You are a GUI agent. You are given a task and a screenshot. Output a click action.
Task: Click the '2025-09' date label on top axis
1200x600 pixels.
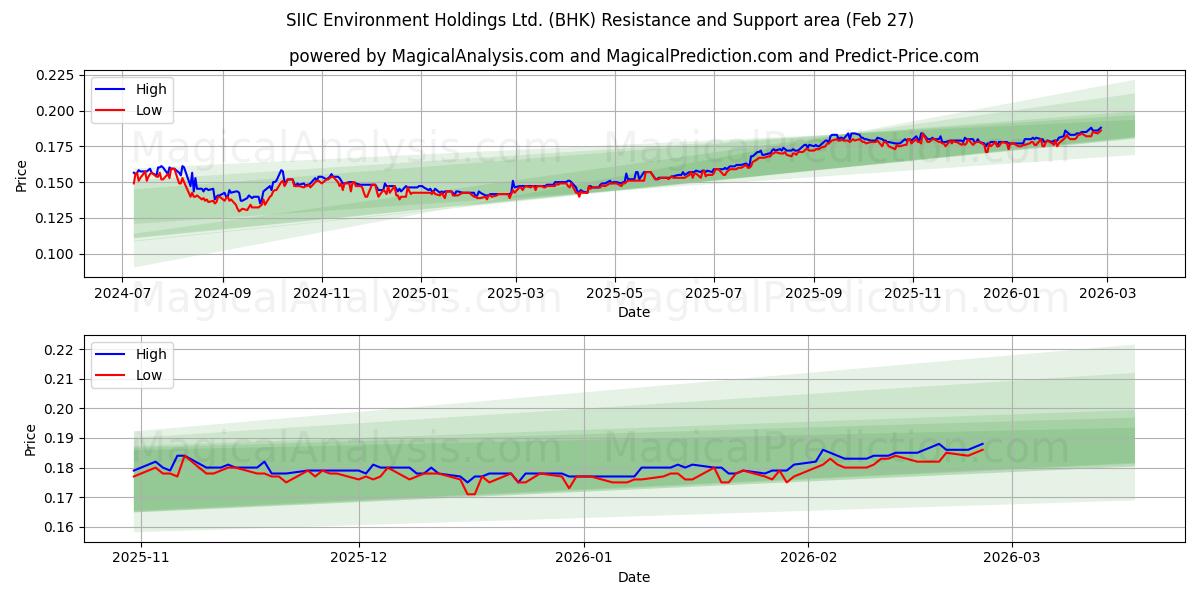coord(813,294)
